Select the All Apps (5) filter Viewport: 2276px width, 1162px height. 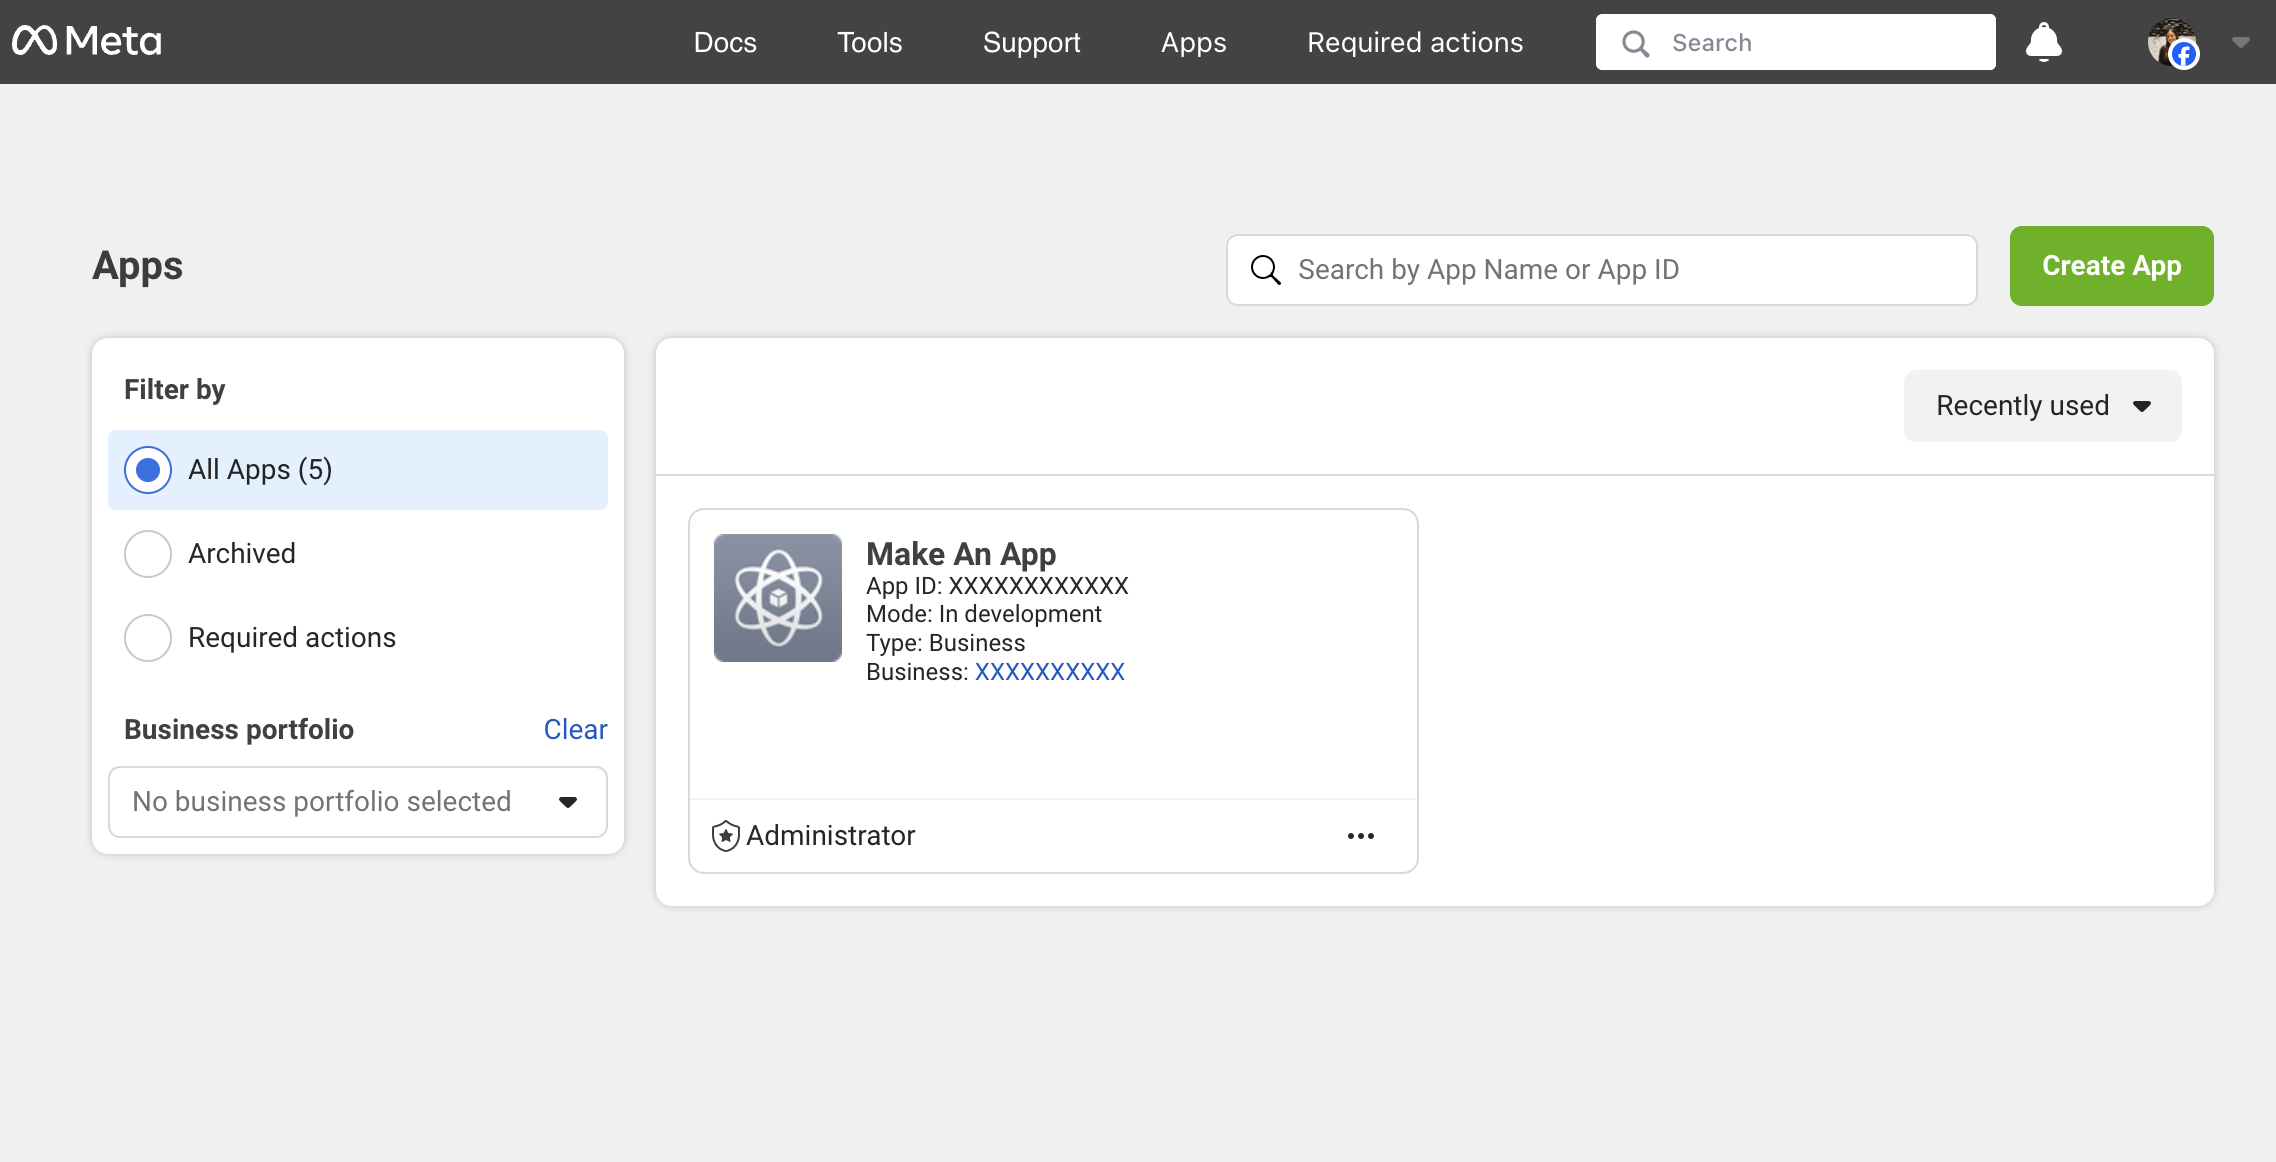(358, 470)
